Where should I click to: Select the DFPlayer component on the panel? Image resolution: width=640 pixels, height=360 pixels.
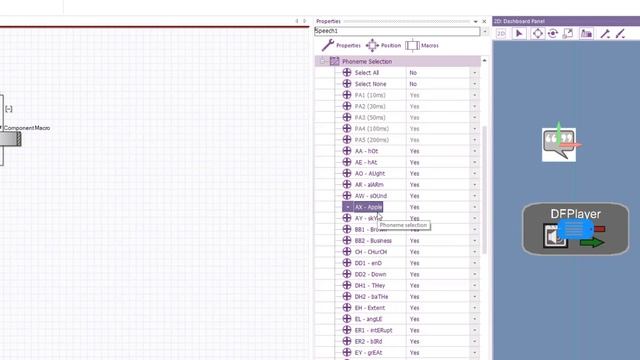pyautogui.click(x=576, y=229)
